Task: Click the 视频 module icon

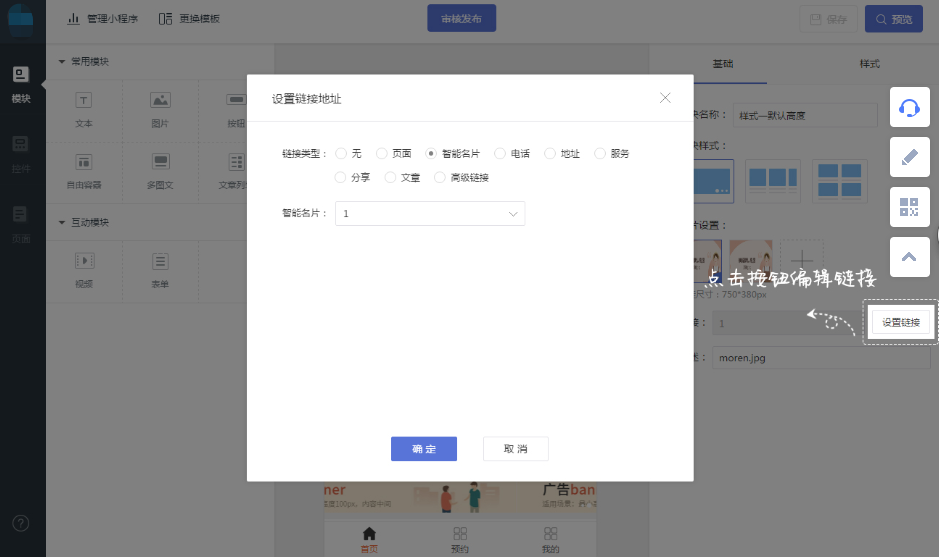Action: pyautogui.click(x=84, y=261)
